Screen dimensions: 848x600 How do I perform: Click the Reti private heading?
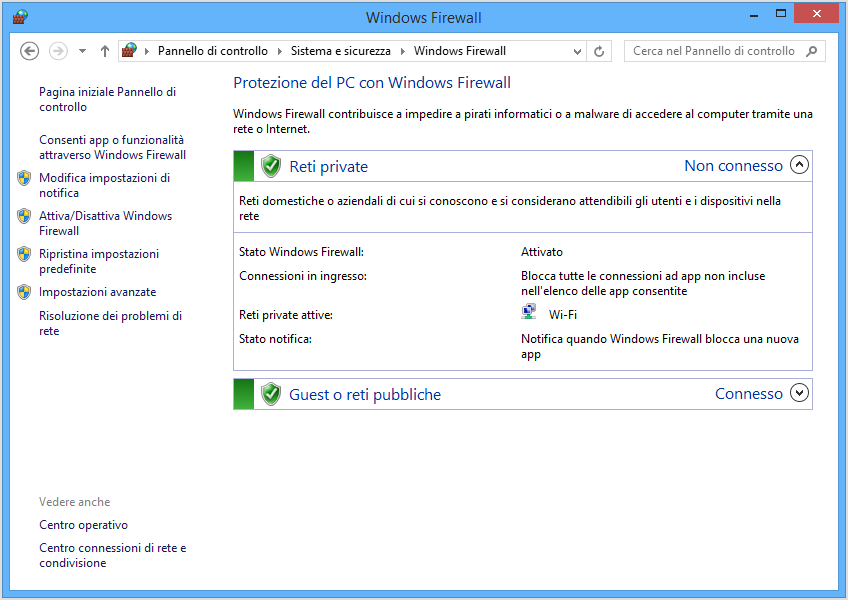pyautogui.click(x=328, y=166)
